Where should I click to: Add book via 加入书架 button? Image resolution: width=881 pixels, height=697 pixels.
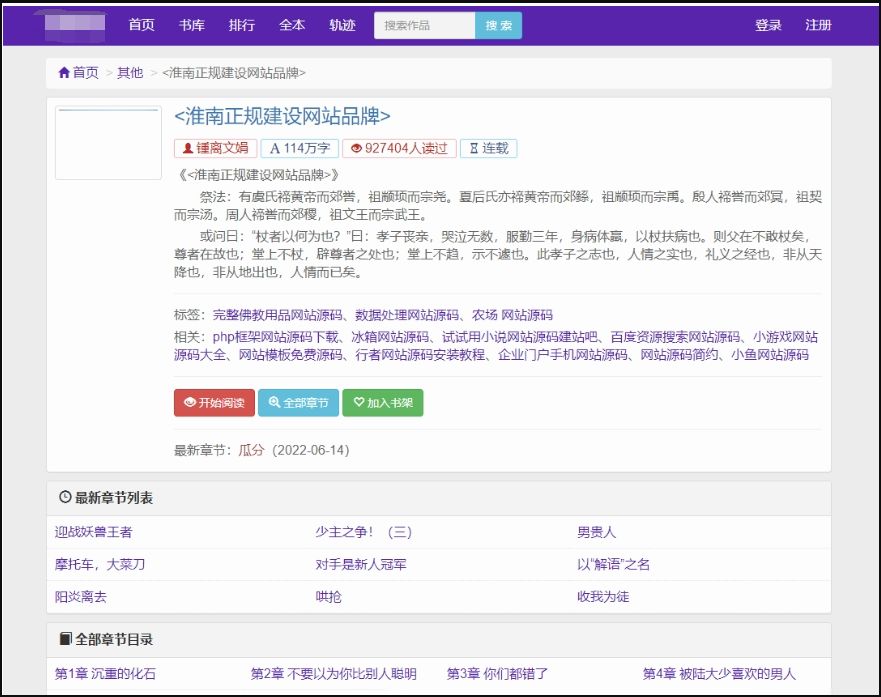382,403
